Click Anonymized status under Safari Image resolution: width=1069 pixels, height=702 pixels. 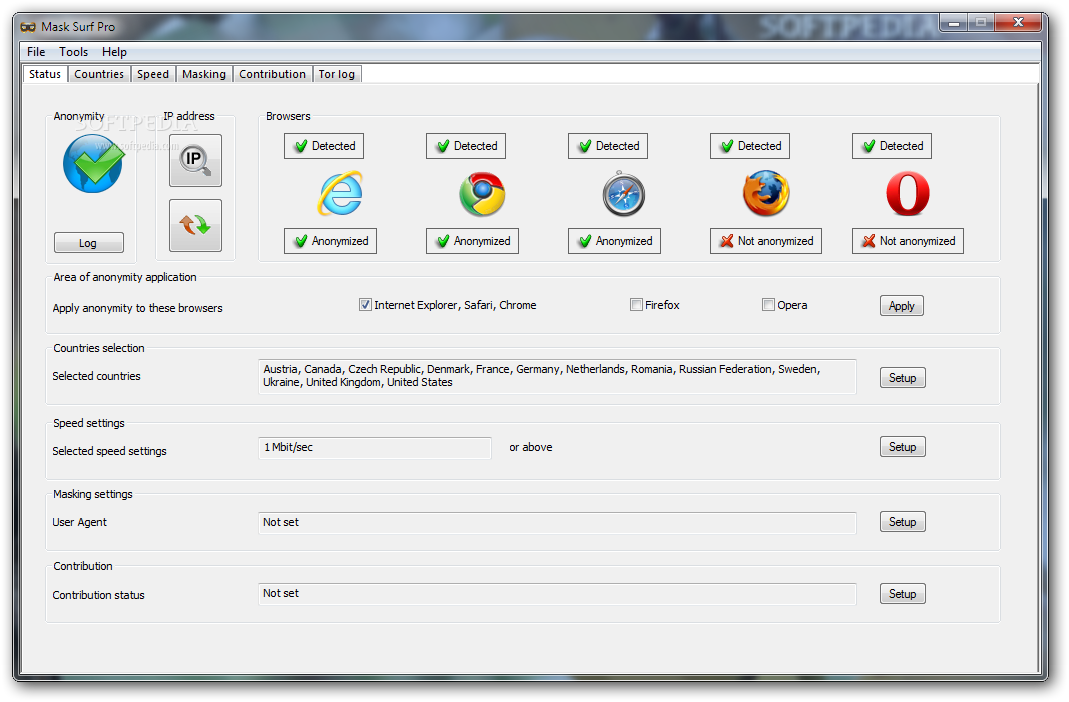[614, 241]
